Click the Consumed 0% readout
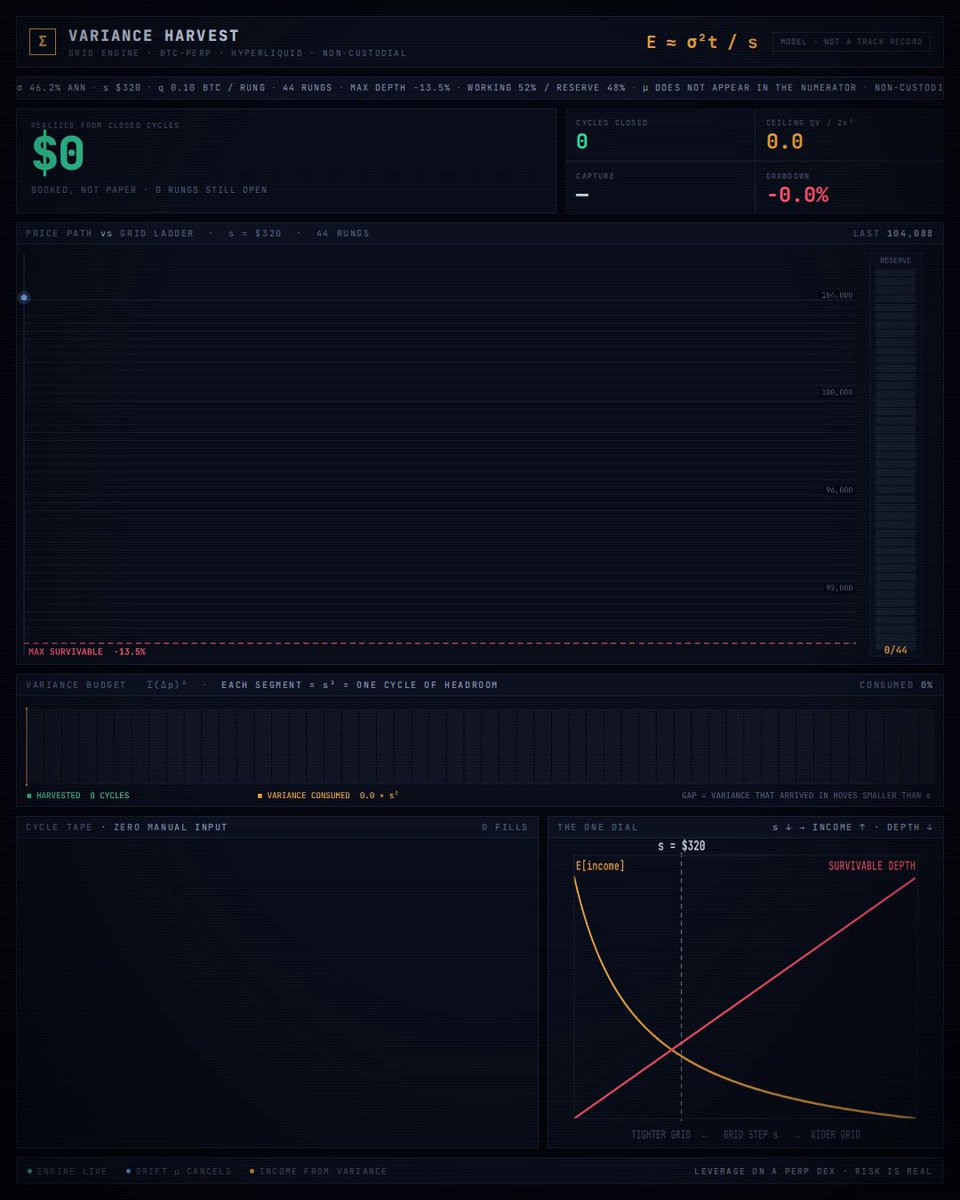This screenshot has width=960, height=1200. coord(896,685)
